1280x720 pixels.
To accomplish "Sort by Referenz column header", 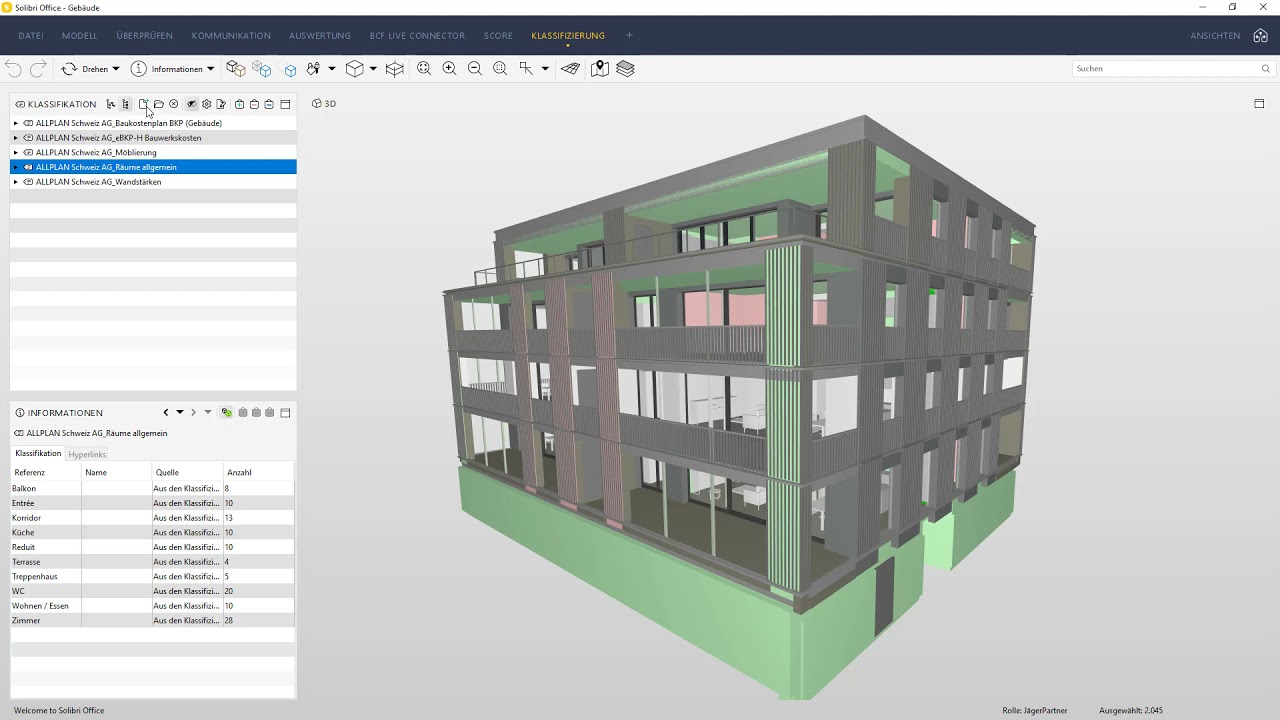I will click(x=46, y=472).
